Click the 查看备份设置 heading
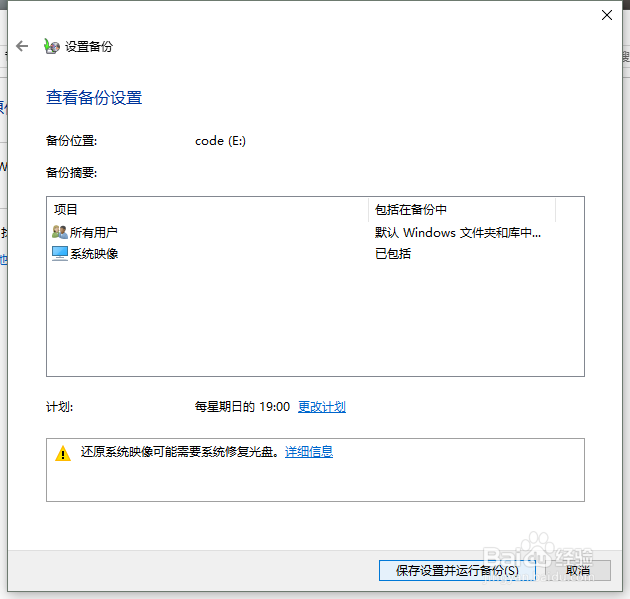The image size is (630, 599). coord(94,98)
